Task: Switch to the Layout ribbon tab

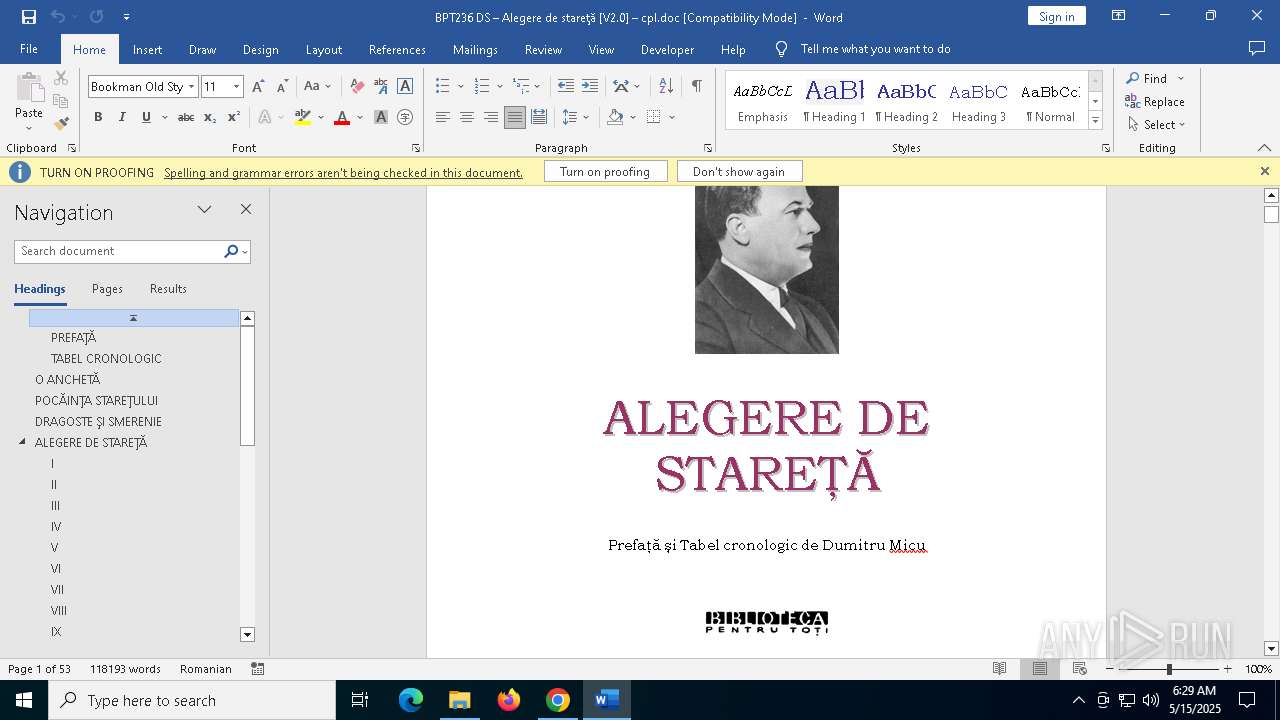Action: [x=323, y=49]
